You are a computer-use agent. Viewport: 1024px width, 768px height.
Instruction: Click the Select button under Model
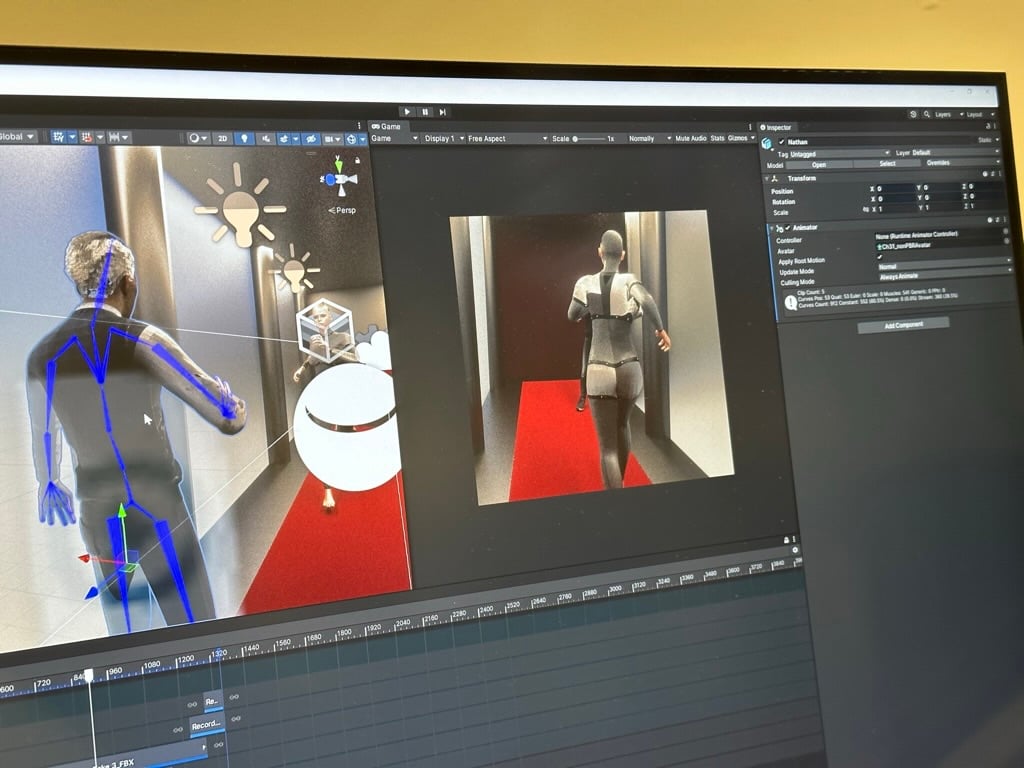[887, 163]
